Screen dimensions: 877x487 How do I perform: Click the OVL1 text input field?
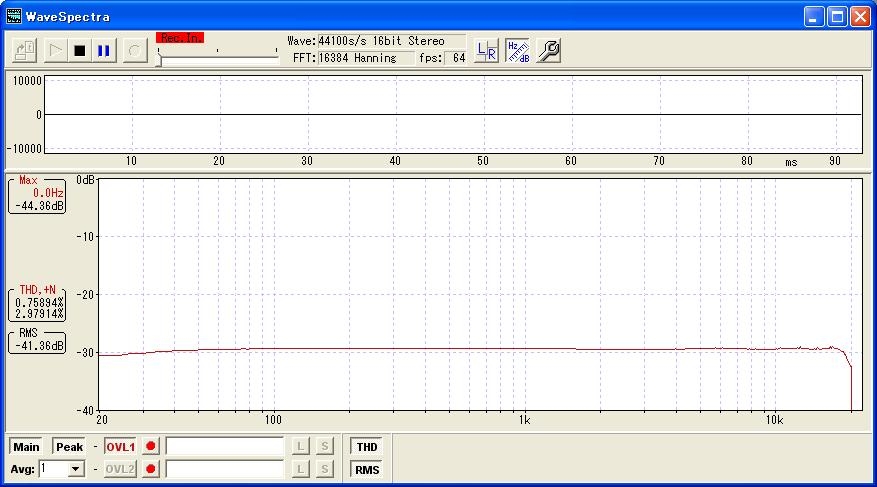[x=225, y=447]
